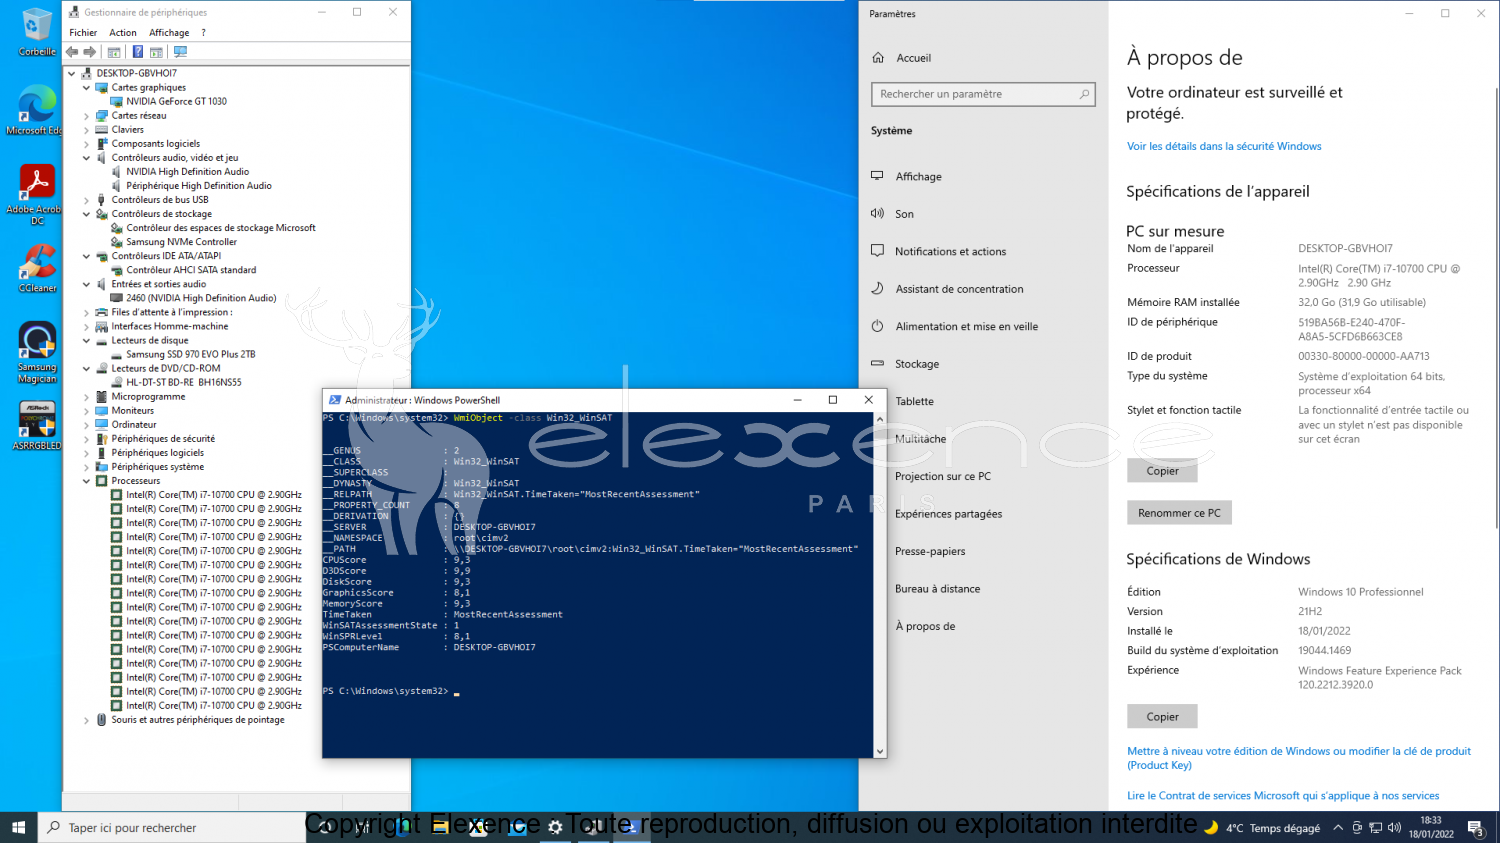Click the Forward arrow in Device Manager toolbar
This screenshot has height=843, width=1500.
(x=90, y=52)
